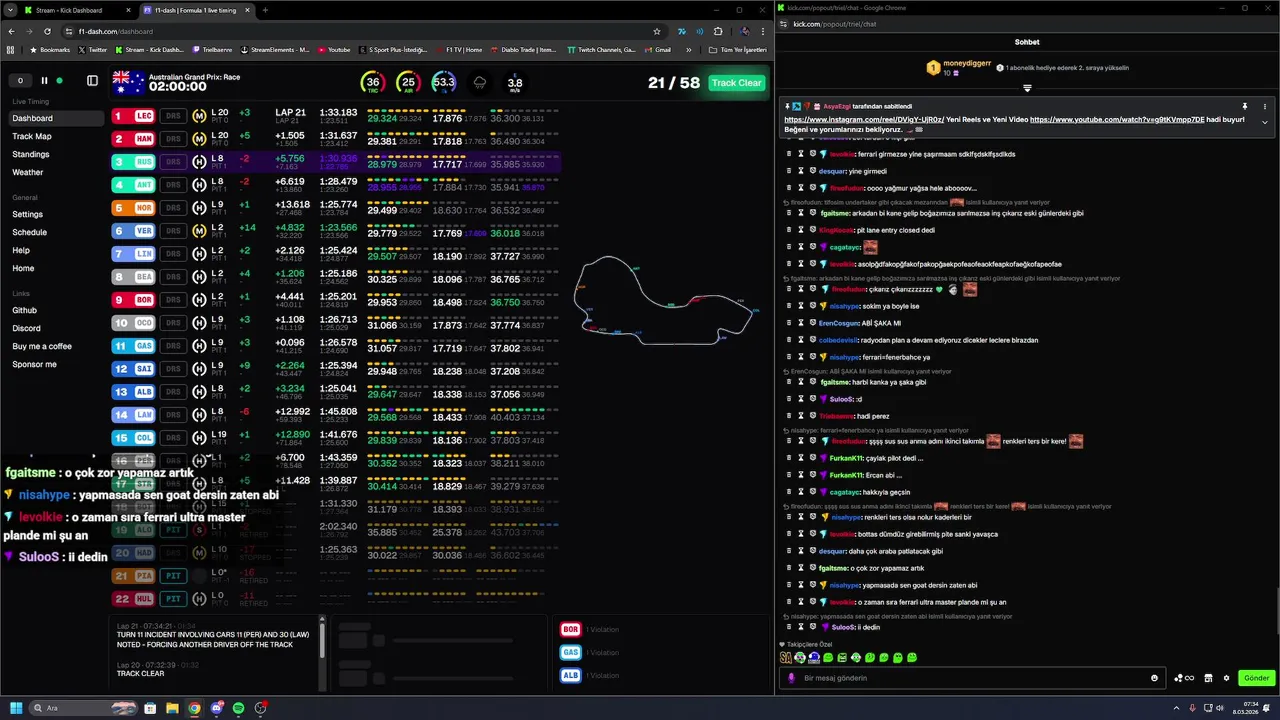Viewport: 1280px width, 720px height.
Task: Reload the f1-dash page
Action: click(x=45, y=31)
